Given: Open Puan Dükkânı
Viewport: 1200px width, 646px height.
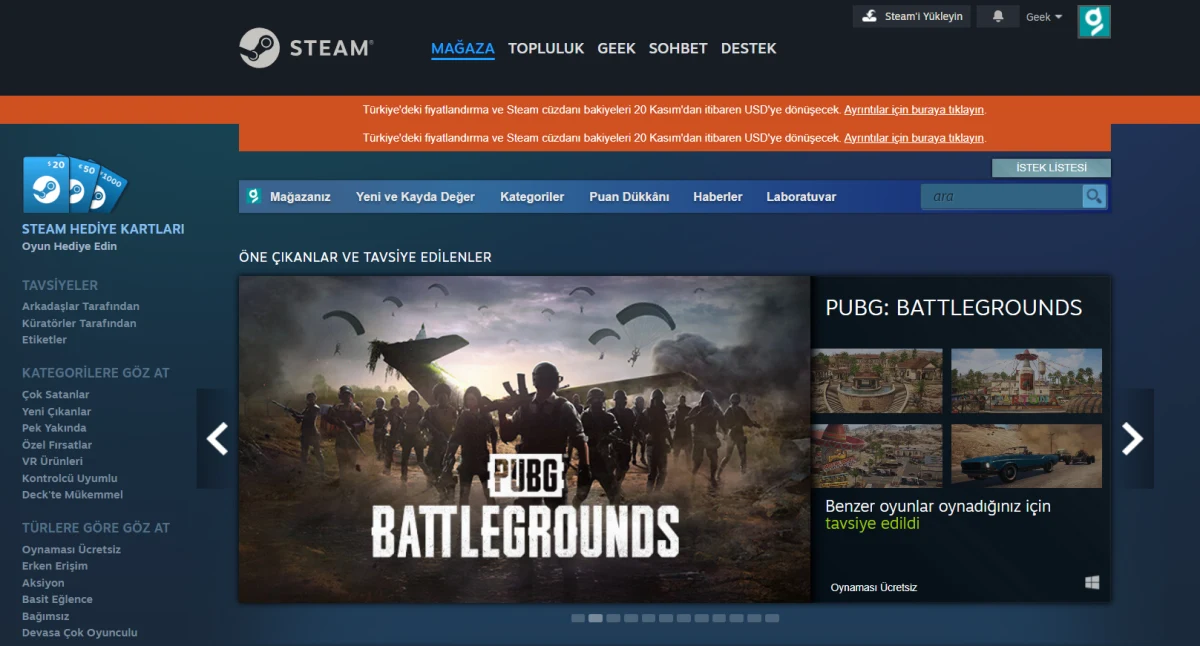Looking at the screenshot, I should pos(629,197).
